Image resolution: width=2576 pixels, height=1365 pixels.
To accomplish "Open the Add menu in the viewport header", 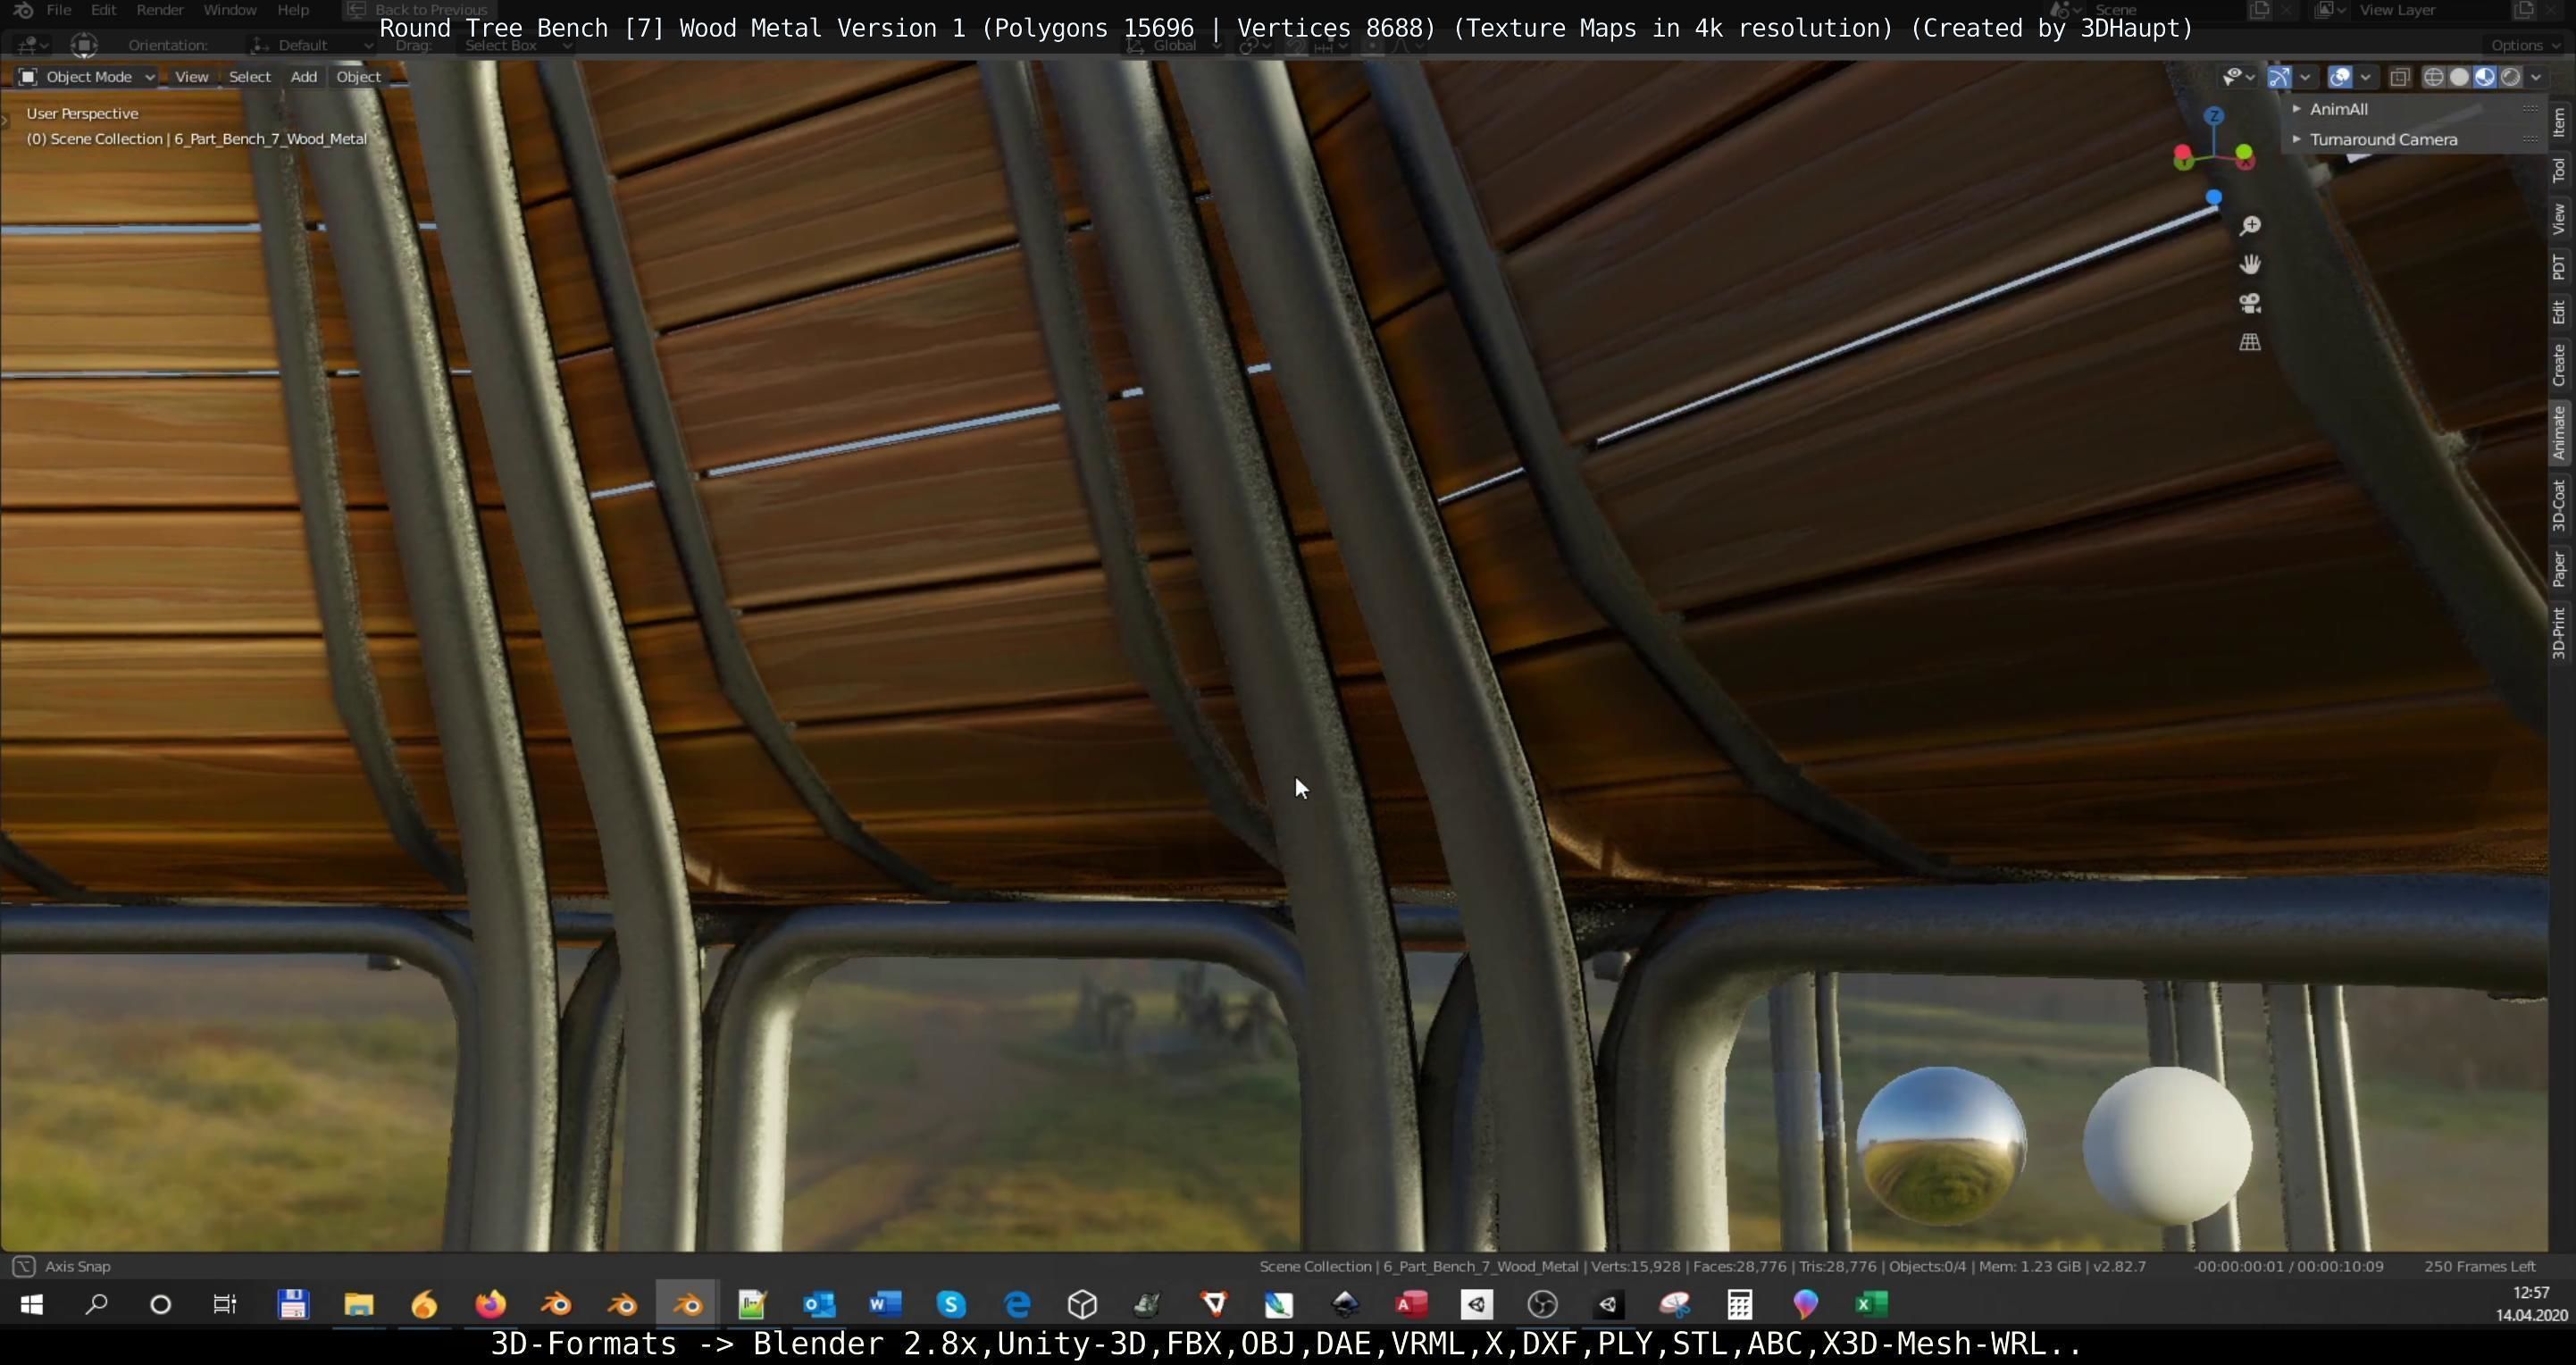I will point(303,77).
